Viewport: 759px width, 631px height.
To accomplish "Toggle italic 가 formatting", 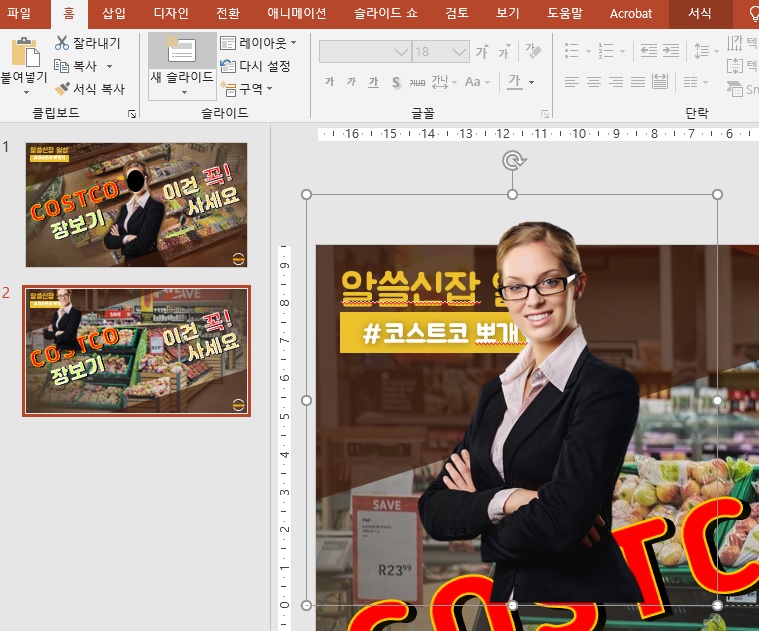I will coord(351,82).
